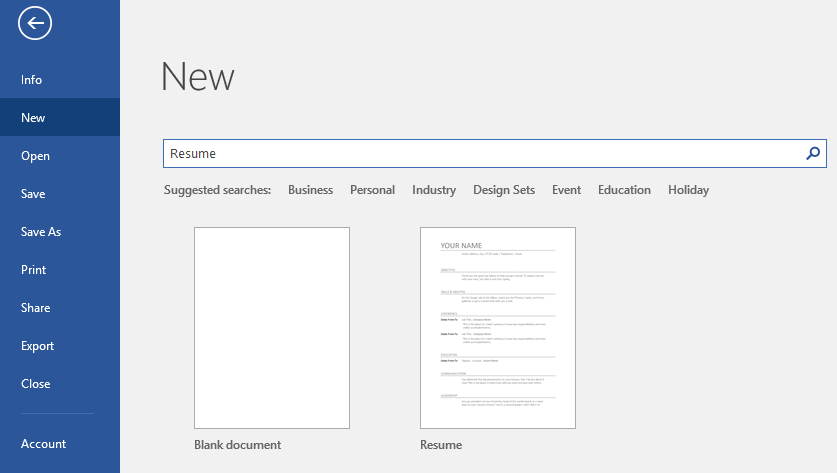This screenshot has width=837, height=473.
Task: Select the Blank document thumbnail
Action: click(272, 328)
